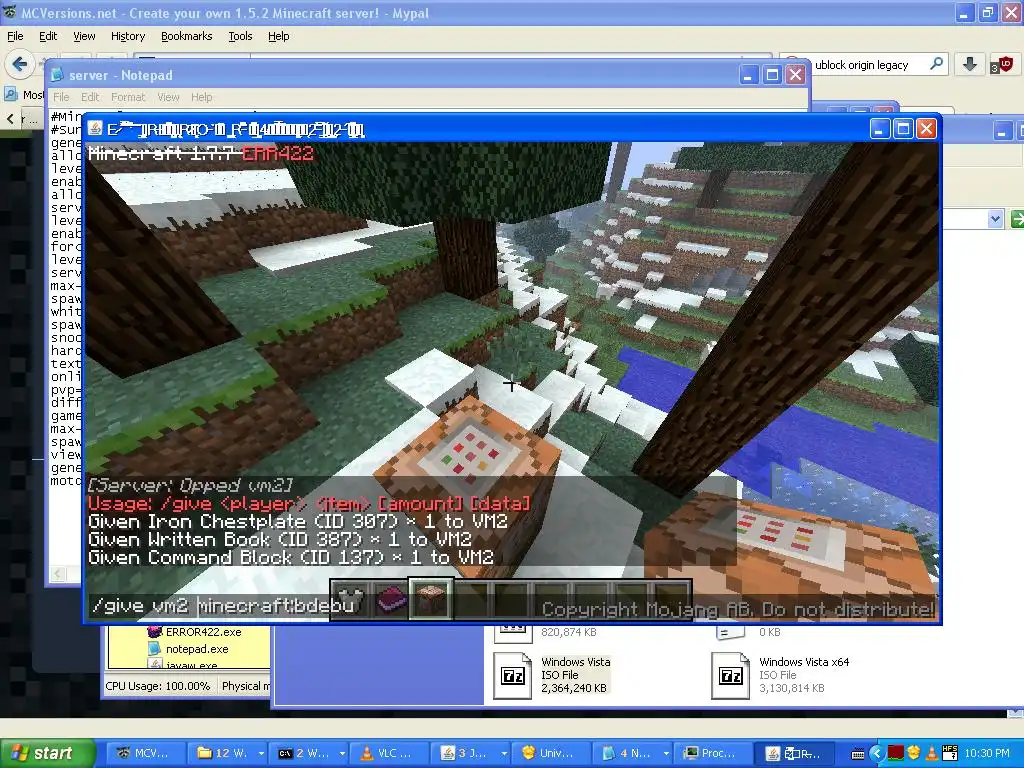Click the Java icon in Minecraft window title
1024x768 pixels.
click(x=95, y=129)
